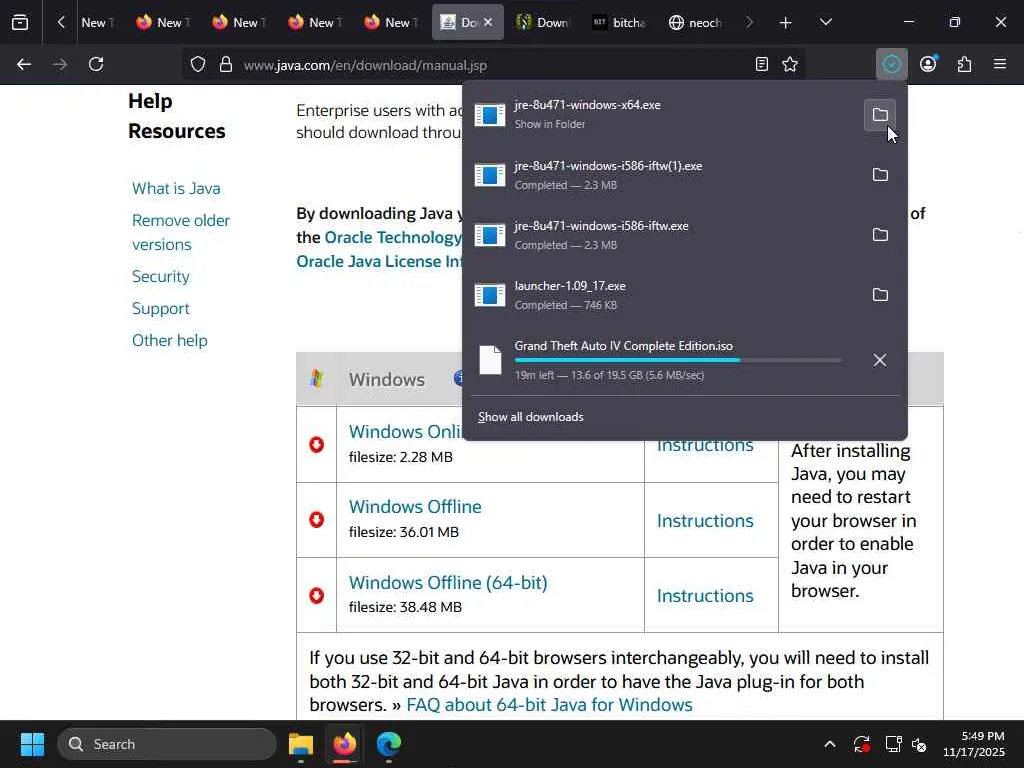1024x768 pixels.
Task: Click the Windows Online download link
Action: click(x=406, y=432)
